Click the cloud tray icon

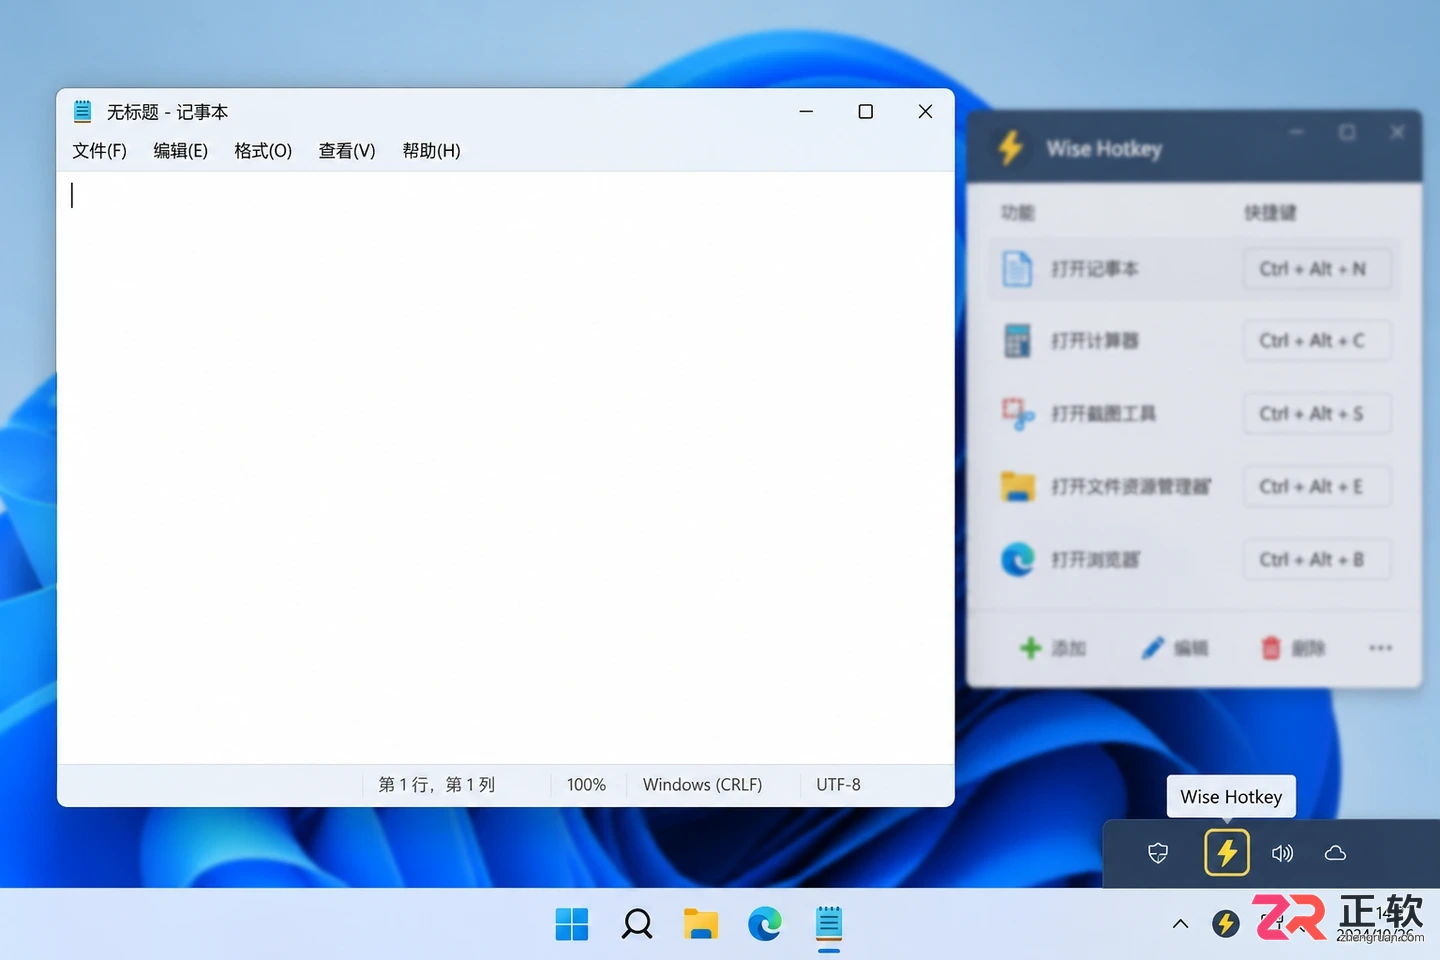point(1335,853)
